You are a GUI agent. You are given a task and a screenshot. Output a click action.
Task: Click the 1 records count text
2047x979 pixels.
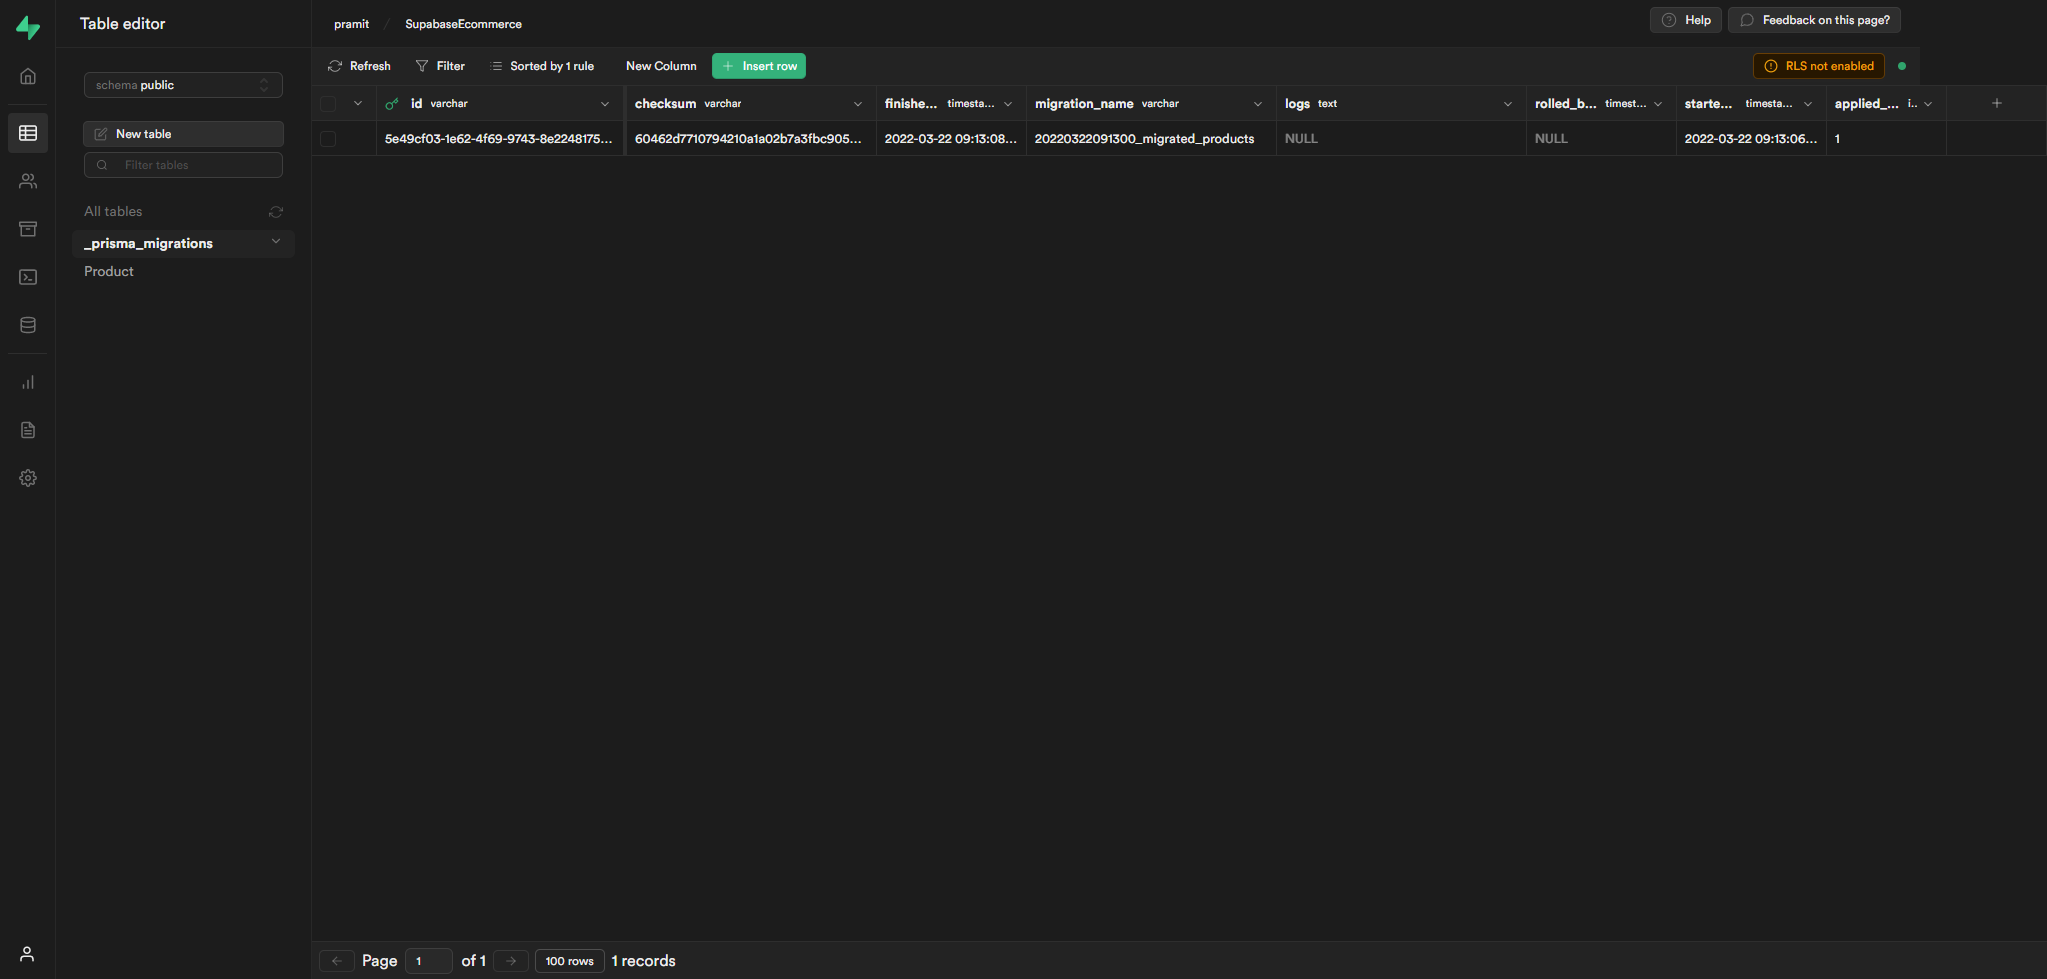[644, 961]
